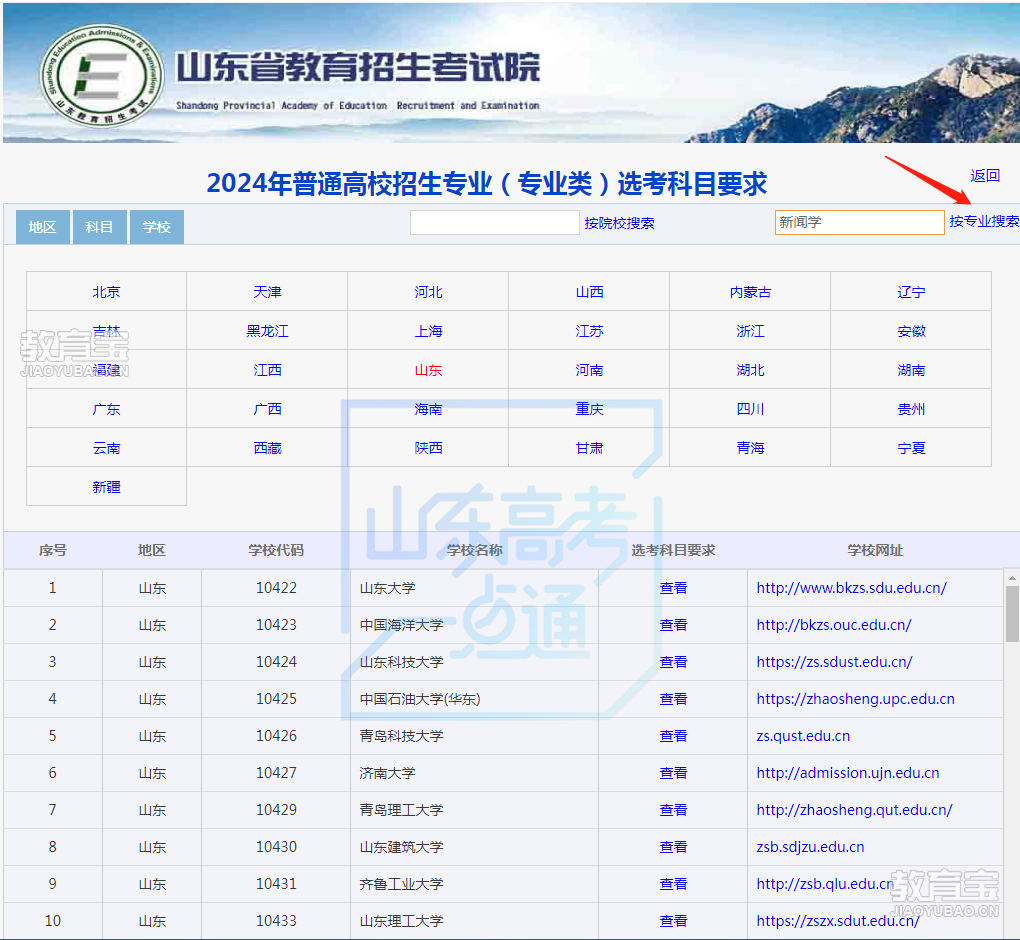Select 江苏 region

[589, 331]
